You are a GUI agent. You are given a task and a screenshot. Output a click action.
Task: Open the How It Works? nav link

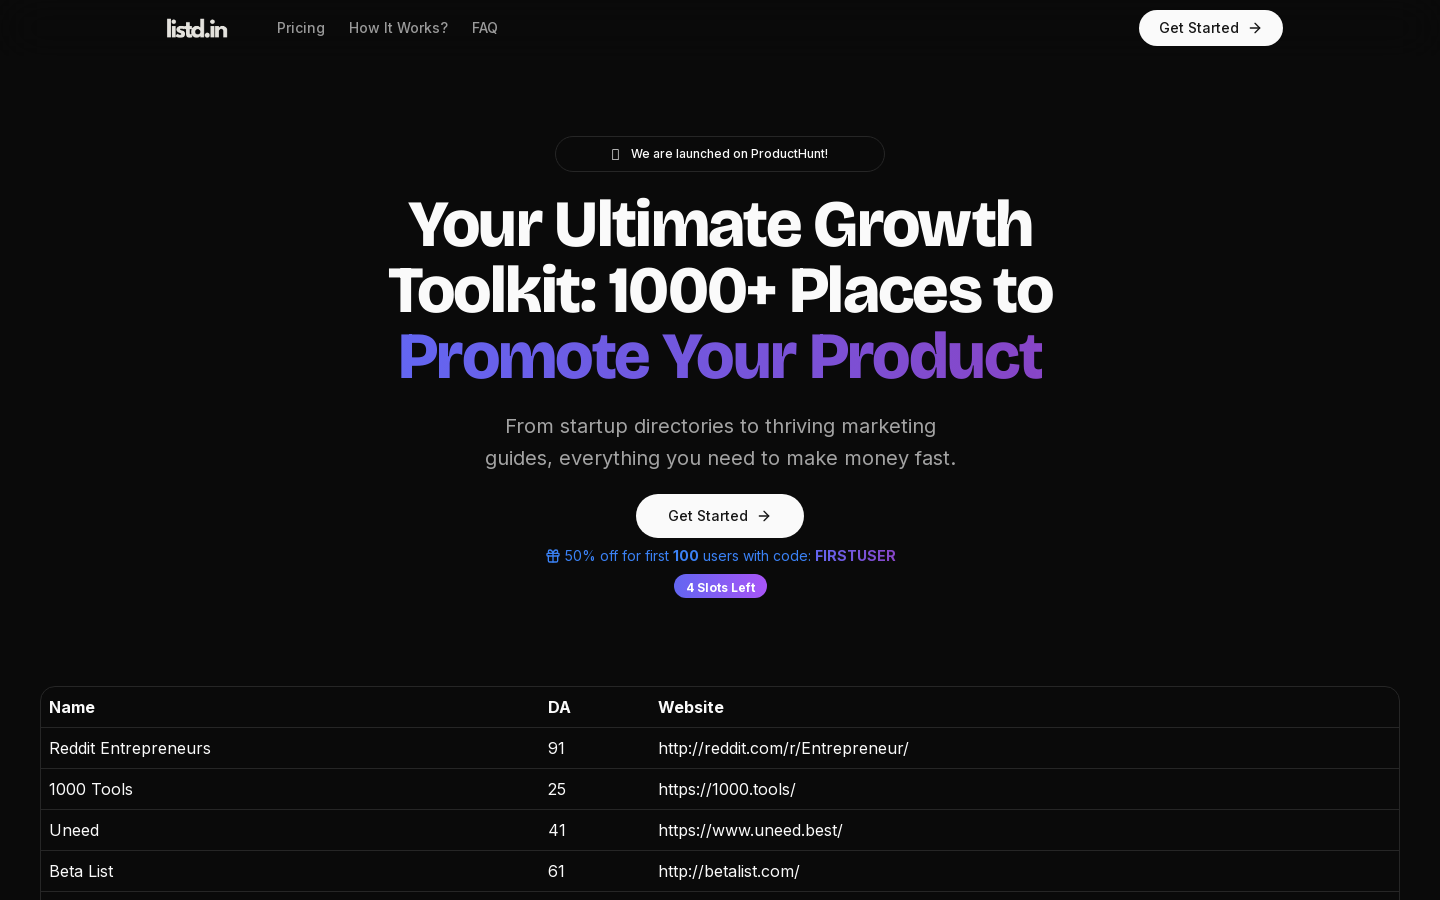(398, 28)
